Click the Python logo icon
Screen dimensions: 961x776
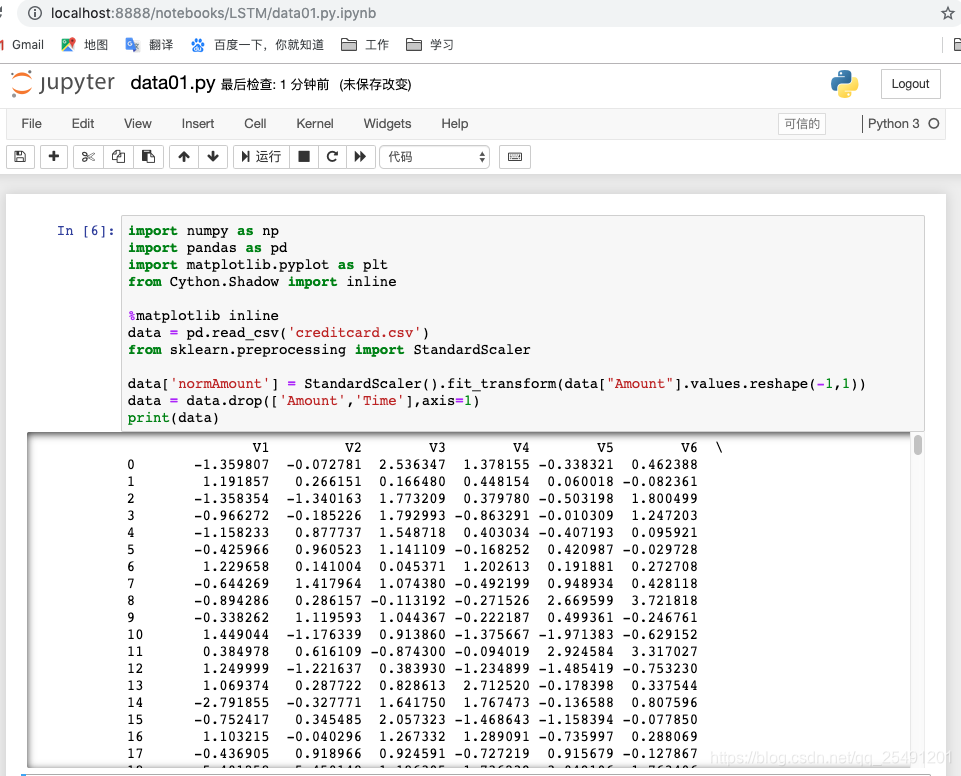pyautogui.click(x=845, y=84)
